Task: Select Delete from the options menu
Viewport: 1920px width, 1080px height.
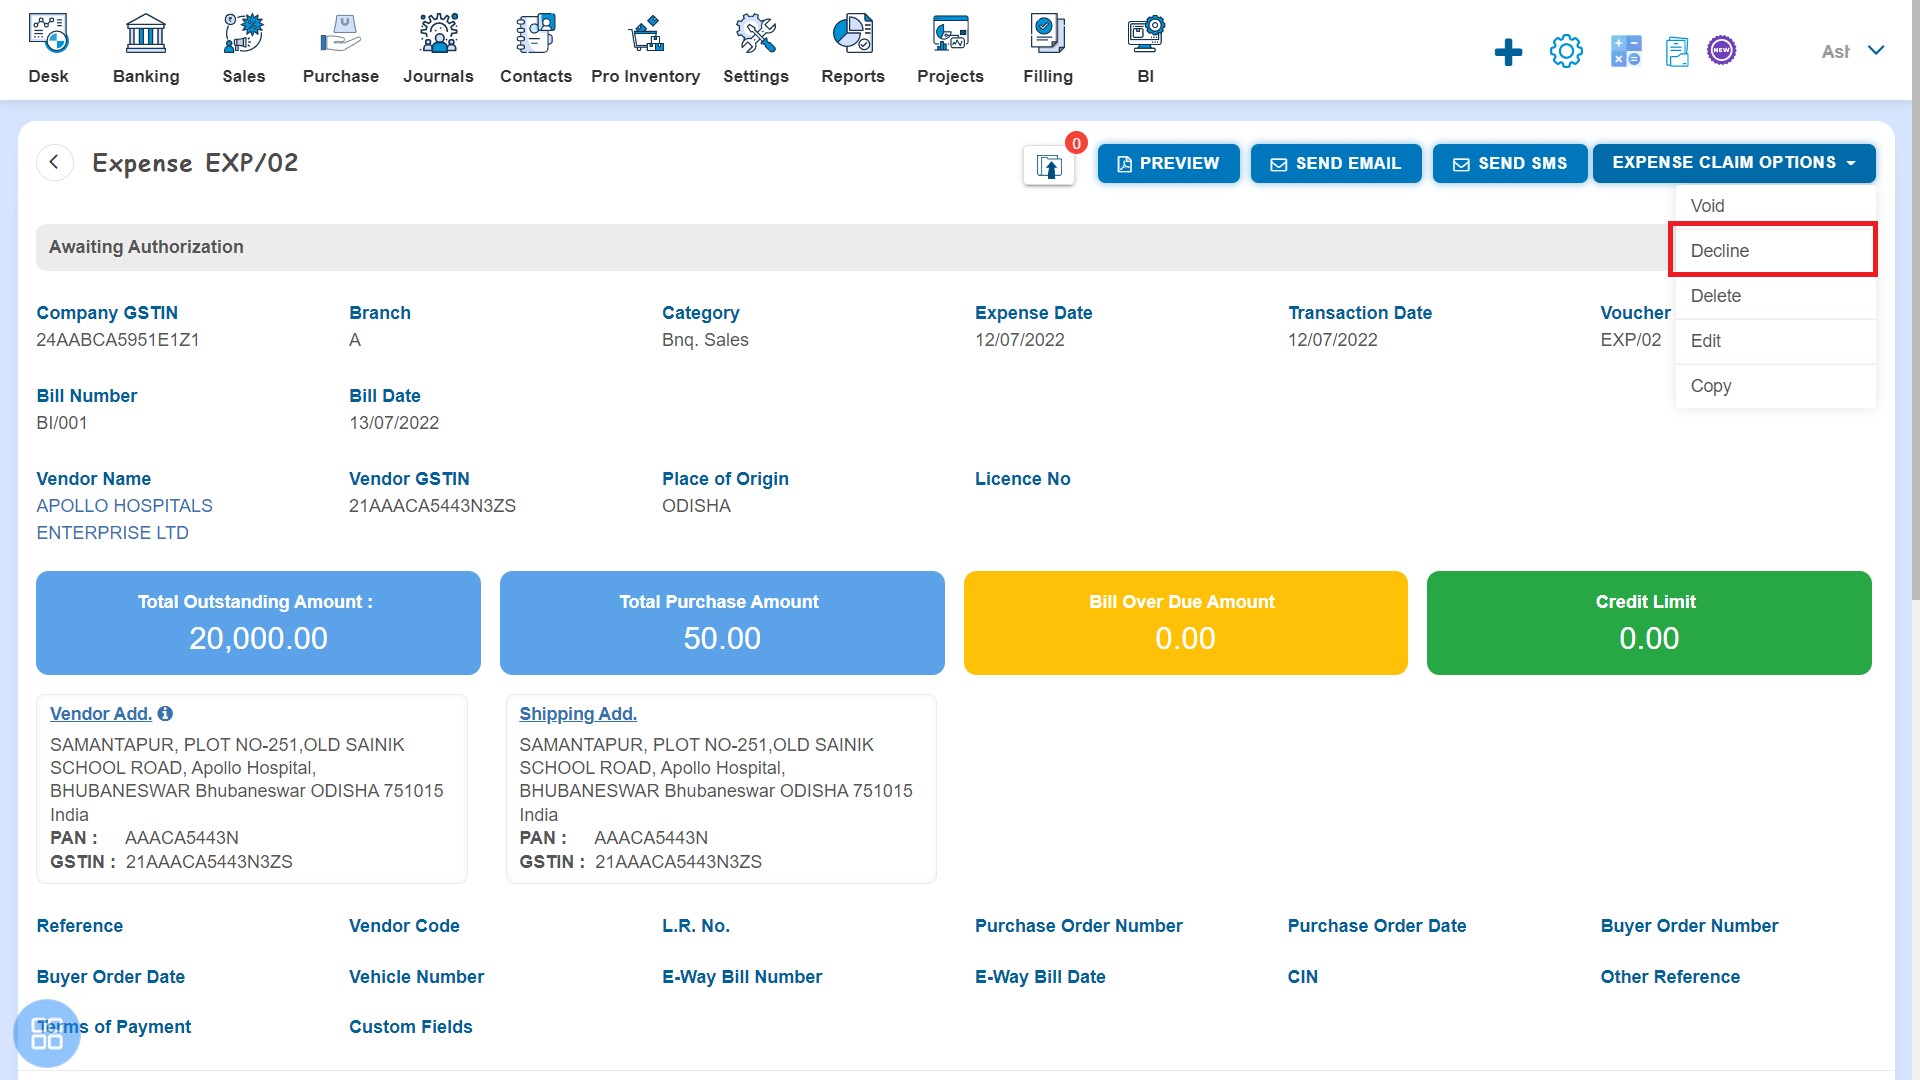Action: pos(1775,296)
